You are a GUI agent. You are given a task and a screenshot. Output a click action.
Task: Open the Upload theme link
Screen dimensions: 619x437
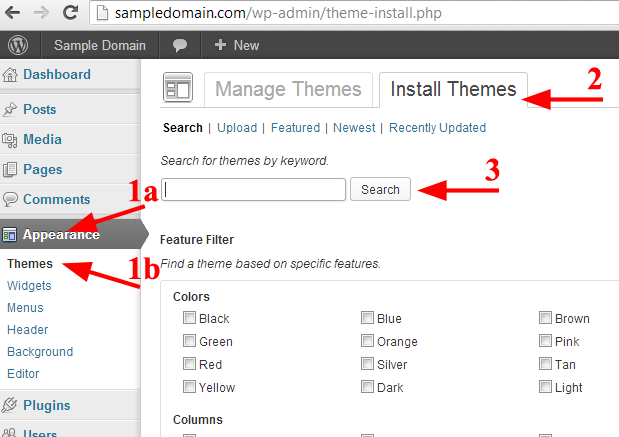237,128
